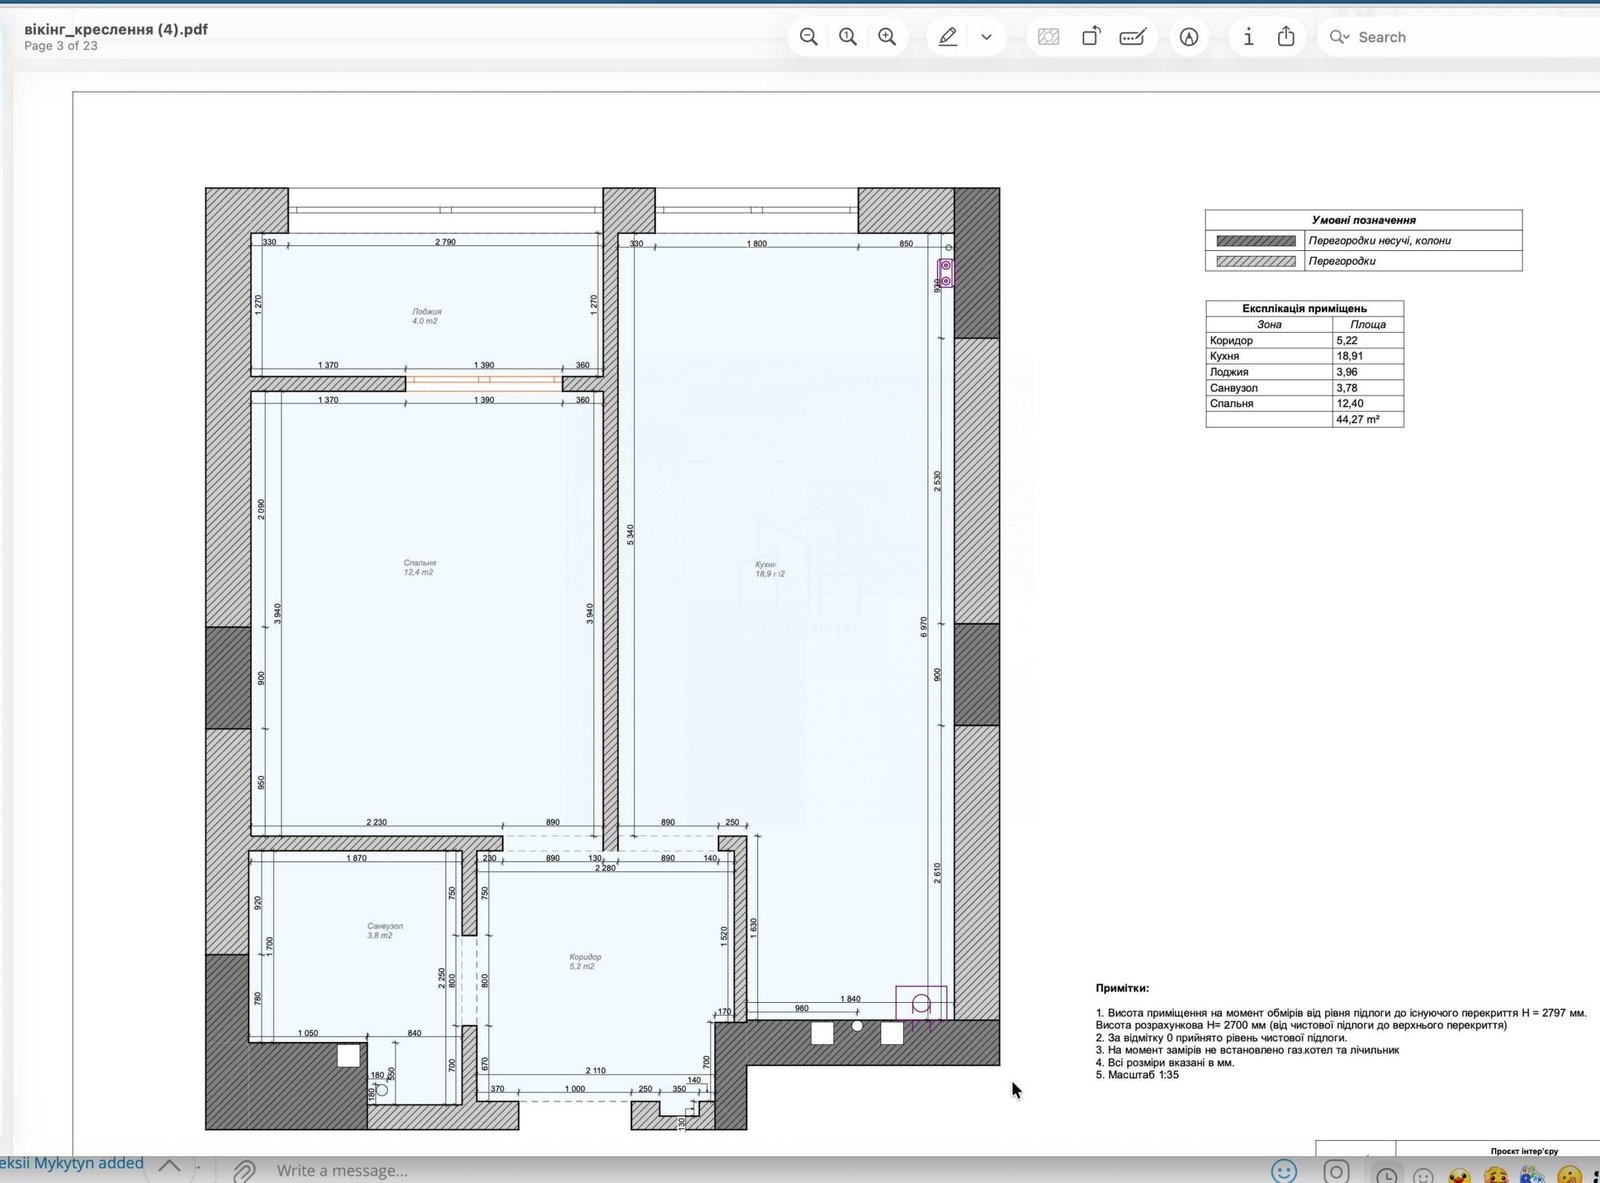The width and height of the screenshot is (1600, 1183).
Task: Open the search options magnifier dropdown
Action: tap(1339, 37)
